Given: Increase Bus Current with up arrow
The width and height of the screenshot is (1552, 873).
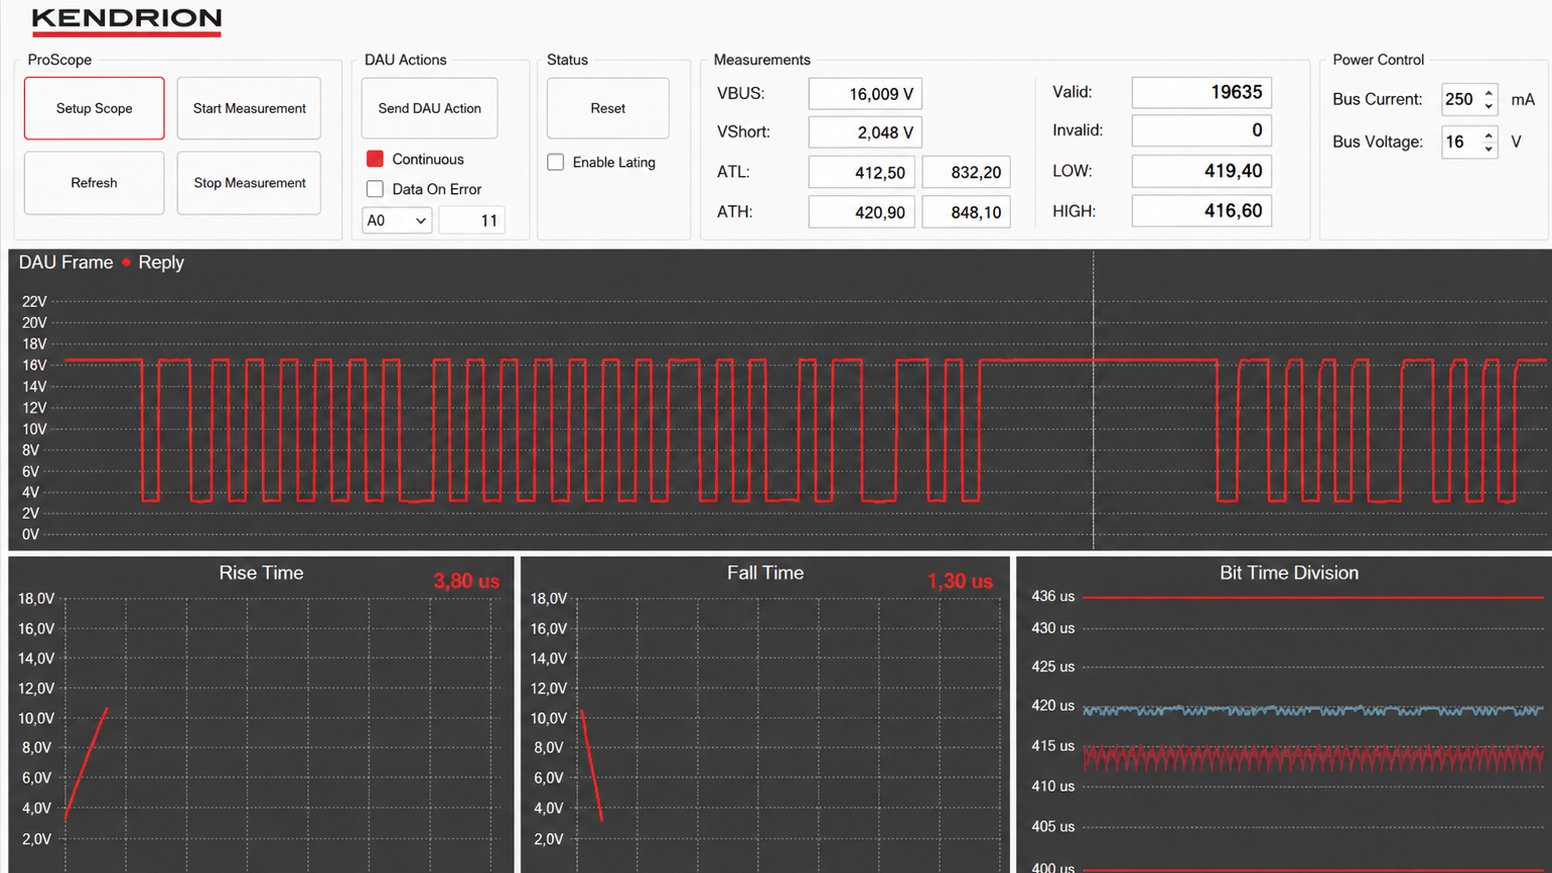Looking at the screenshot, I should (x=1489, y=92).
